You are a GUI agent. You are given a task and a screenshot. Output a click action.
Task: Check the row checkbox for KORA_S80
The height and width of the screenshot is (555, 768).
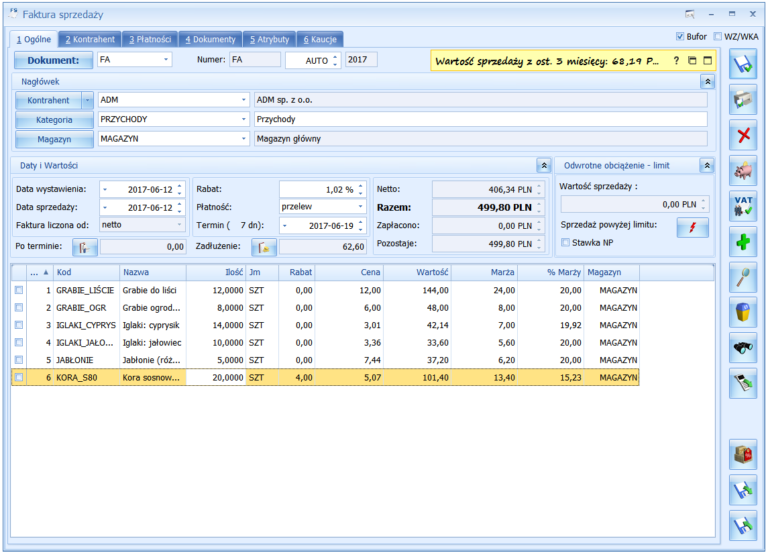click(x=19, y=377)
